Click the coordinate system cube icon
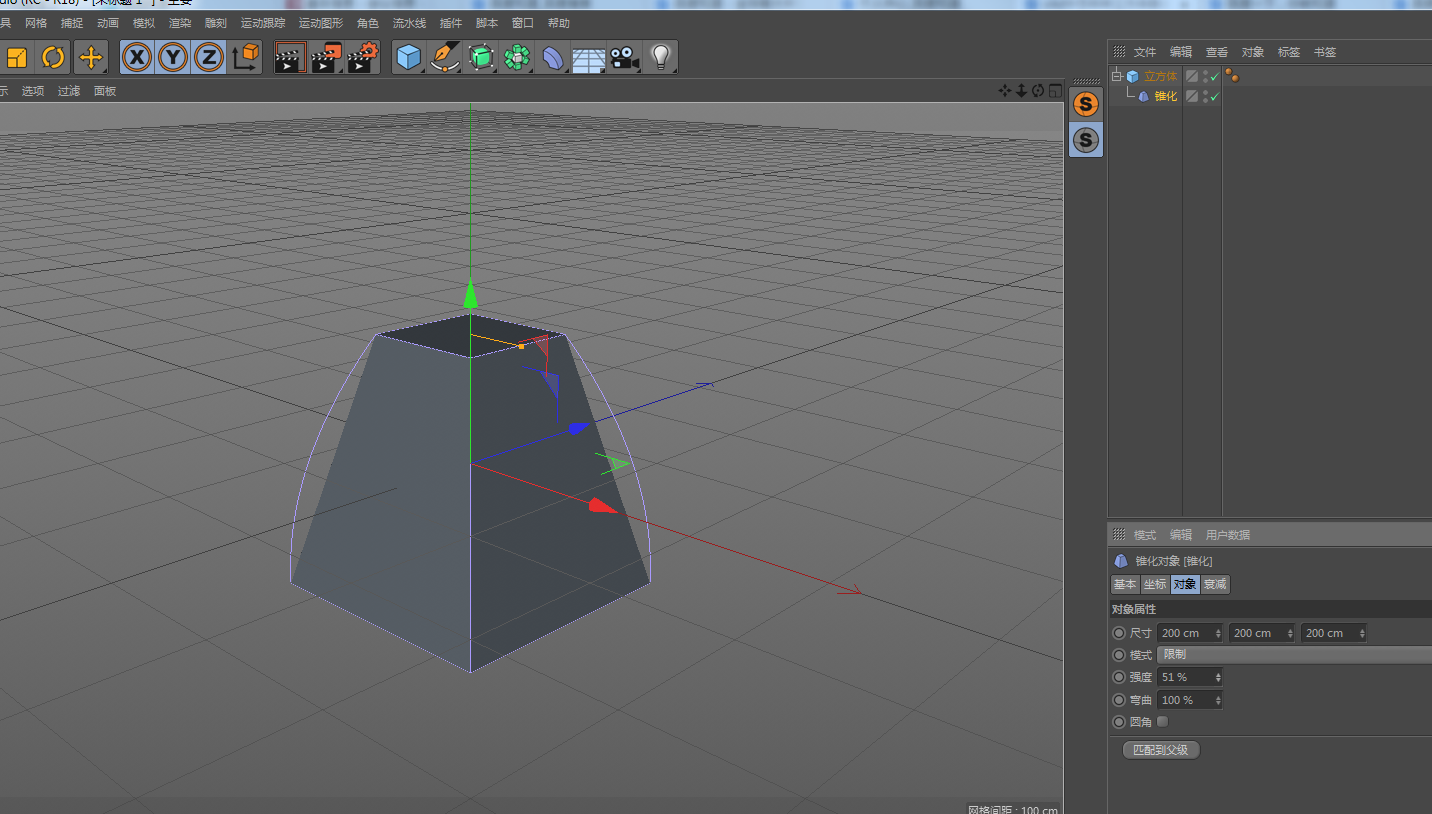The height and width of the screenshot is (814, 1432). [x=246, y=57]
